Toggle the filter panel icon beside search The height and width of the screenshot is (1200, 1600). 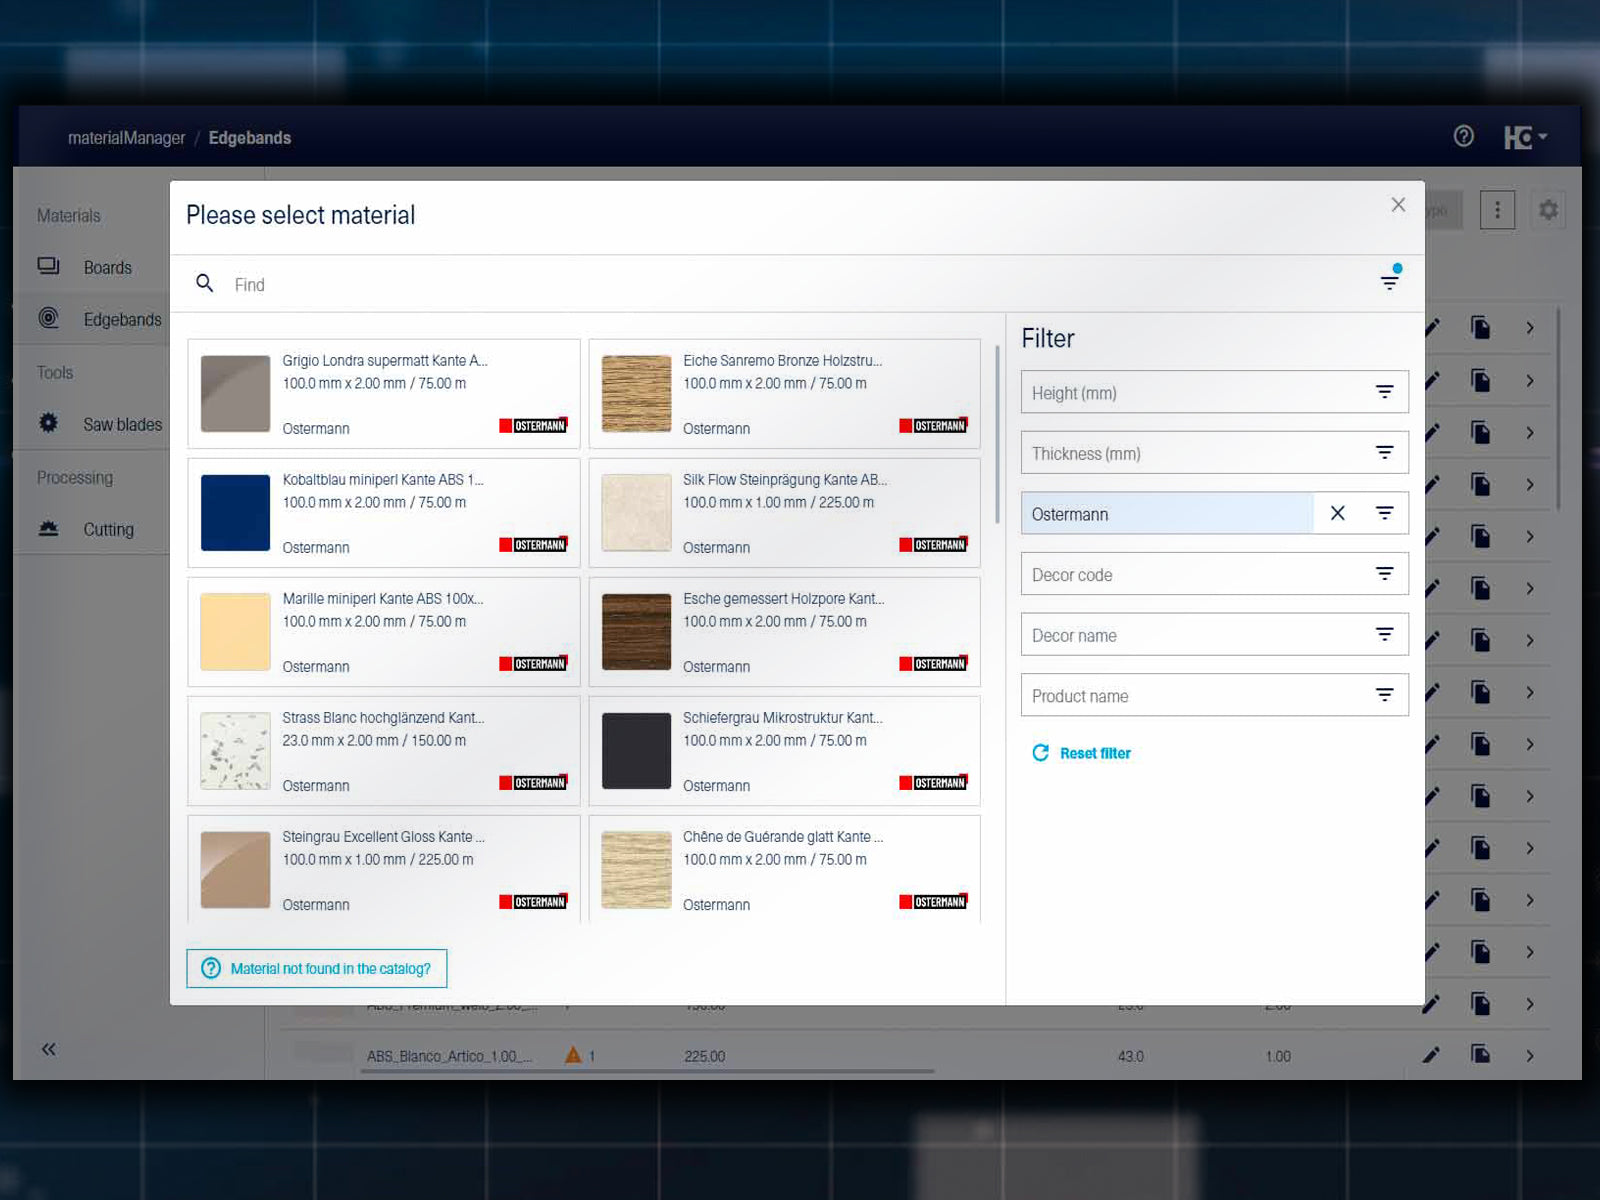[1389, 282]
